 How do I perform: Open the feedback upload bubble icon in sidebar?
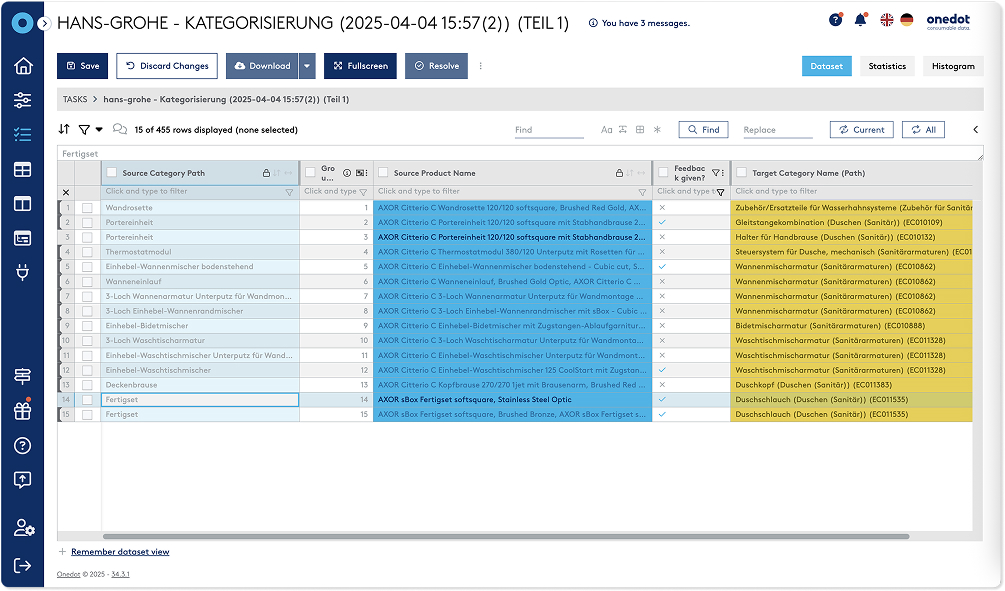pyautogui.click(x=22, y=480)
